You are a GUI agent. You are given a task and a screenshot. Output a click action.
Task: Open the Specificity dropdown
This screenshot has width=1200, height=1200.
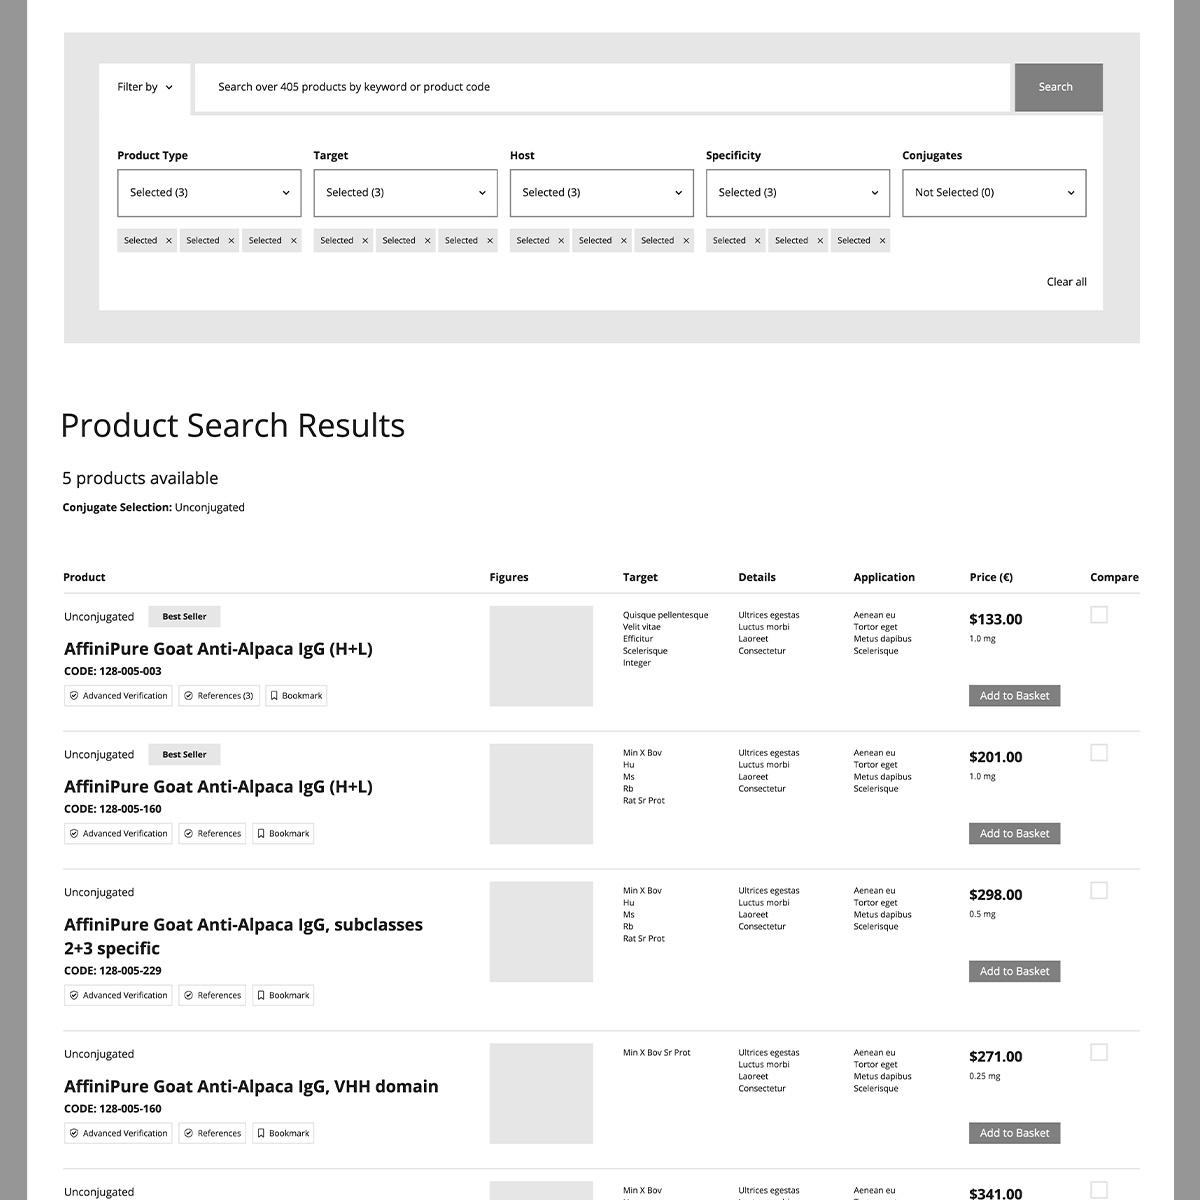(x=797, y=193)
